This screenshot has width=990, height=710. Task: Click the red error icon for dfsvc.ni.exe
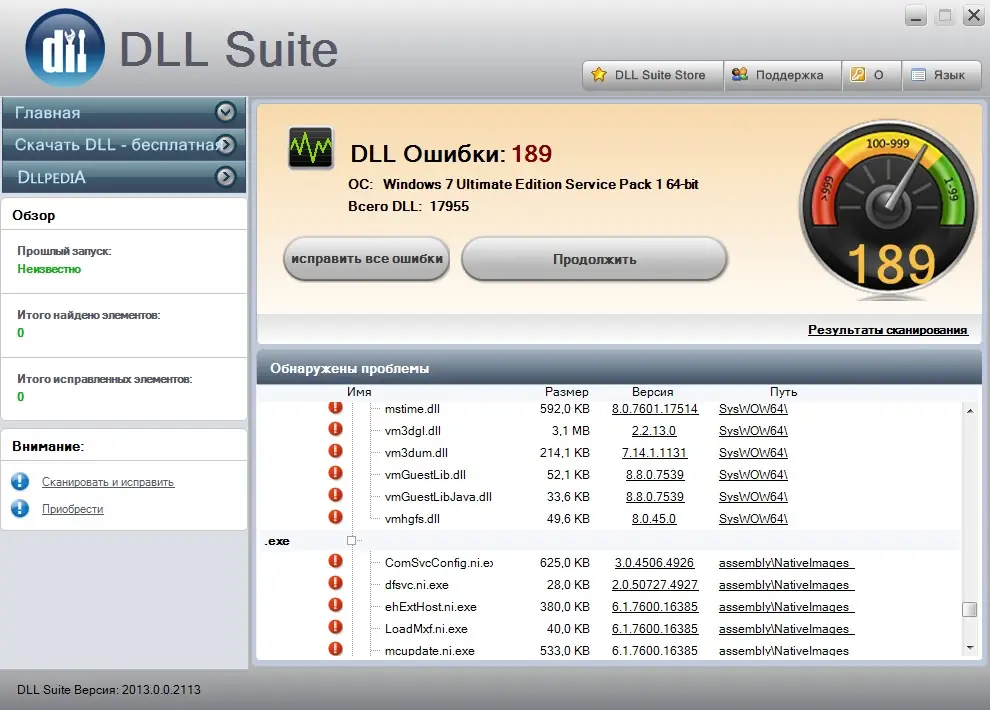[335, 583]
